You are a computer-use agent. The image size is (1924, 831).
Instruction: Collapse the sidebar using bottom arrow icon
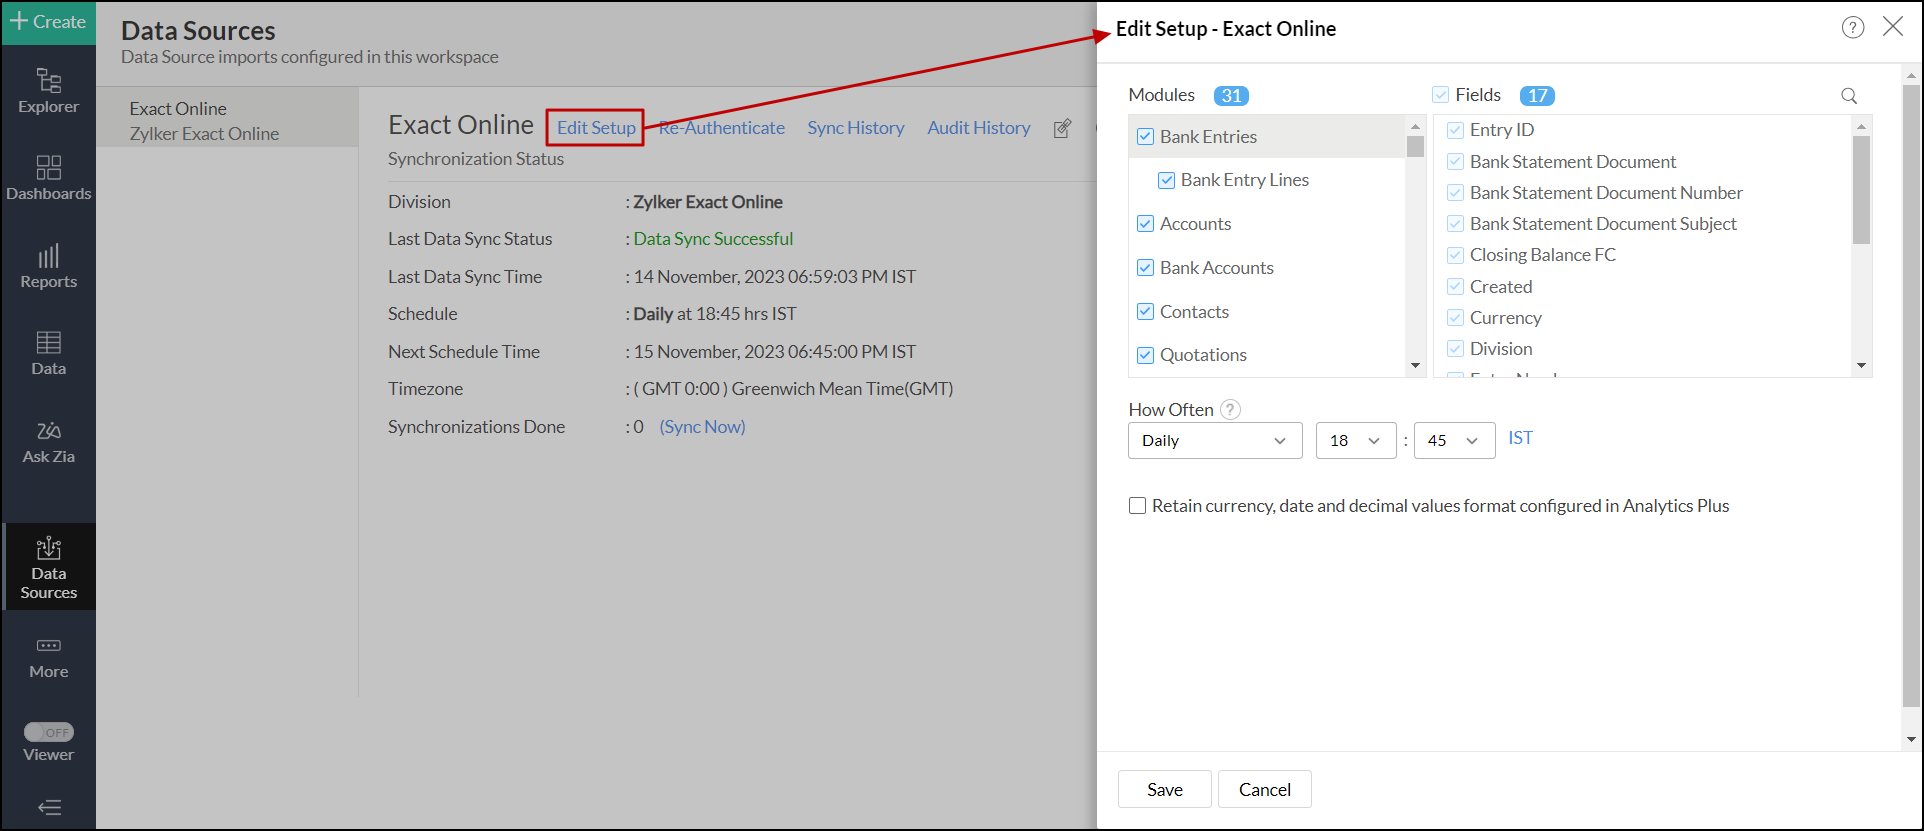tap(48, 807)
